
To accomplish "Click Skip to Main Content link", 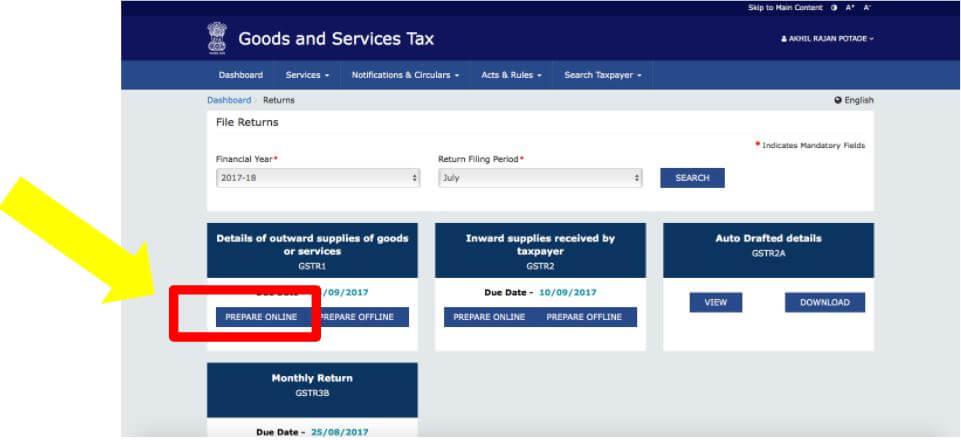I will point(785,8).
